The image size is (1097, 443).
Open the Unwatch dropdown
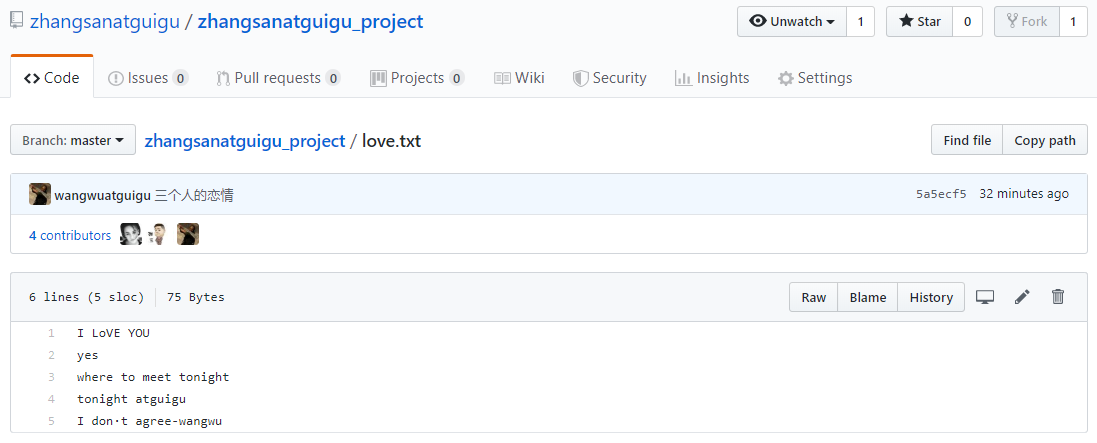(792, 22)
